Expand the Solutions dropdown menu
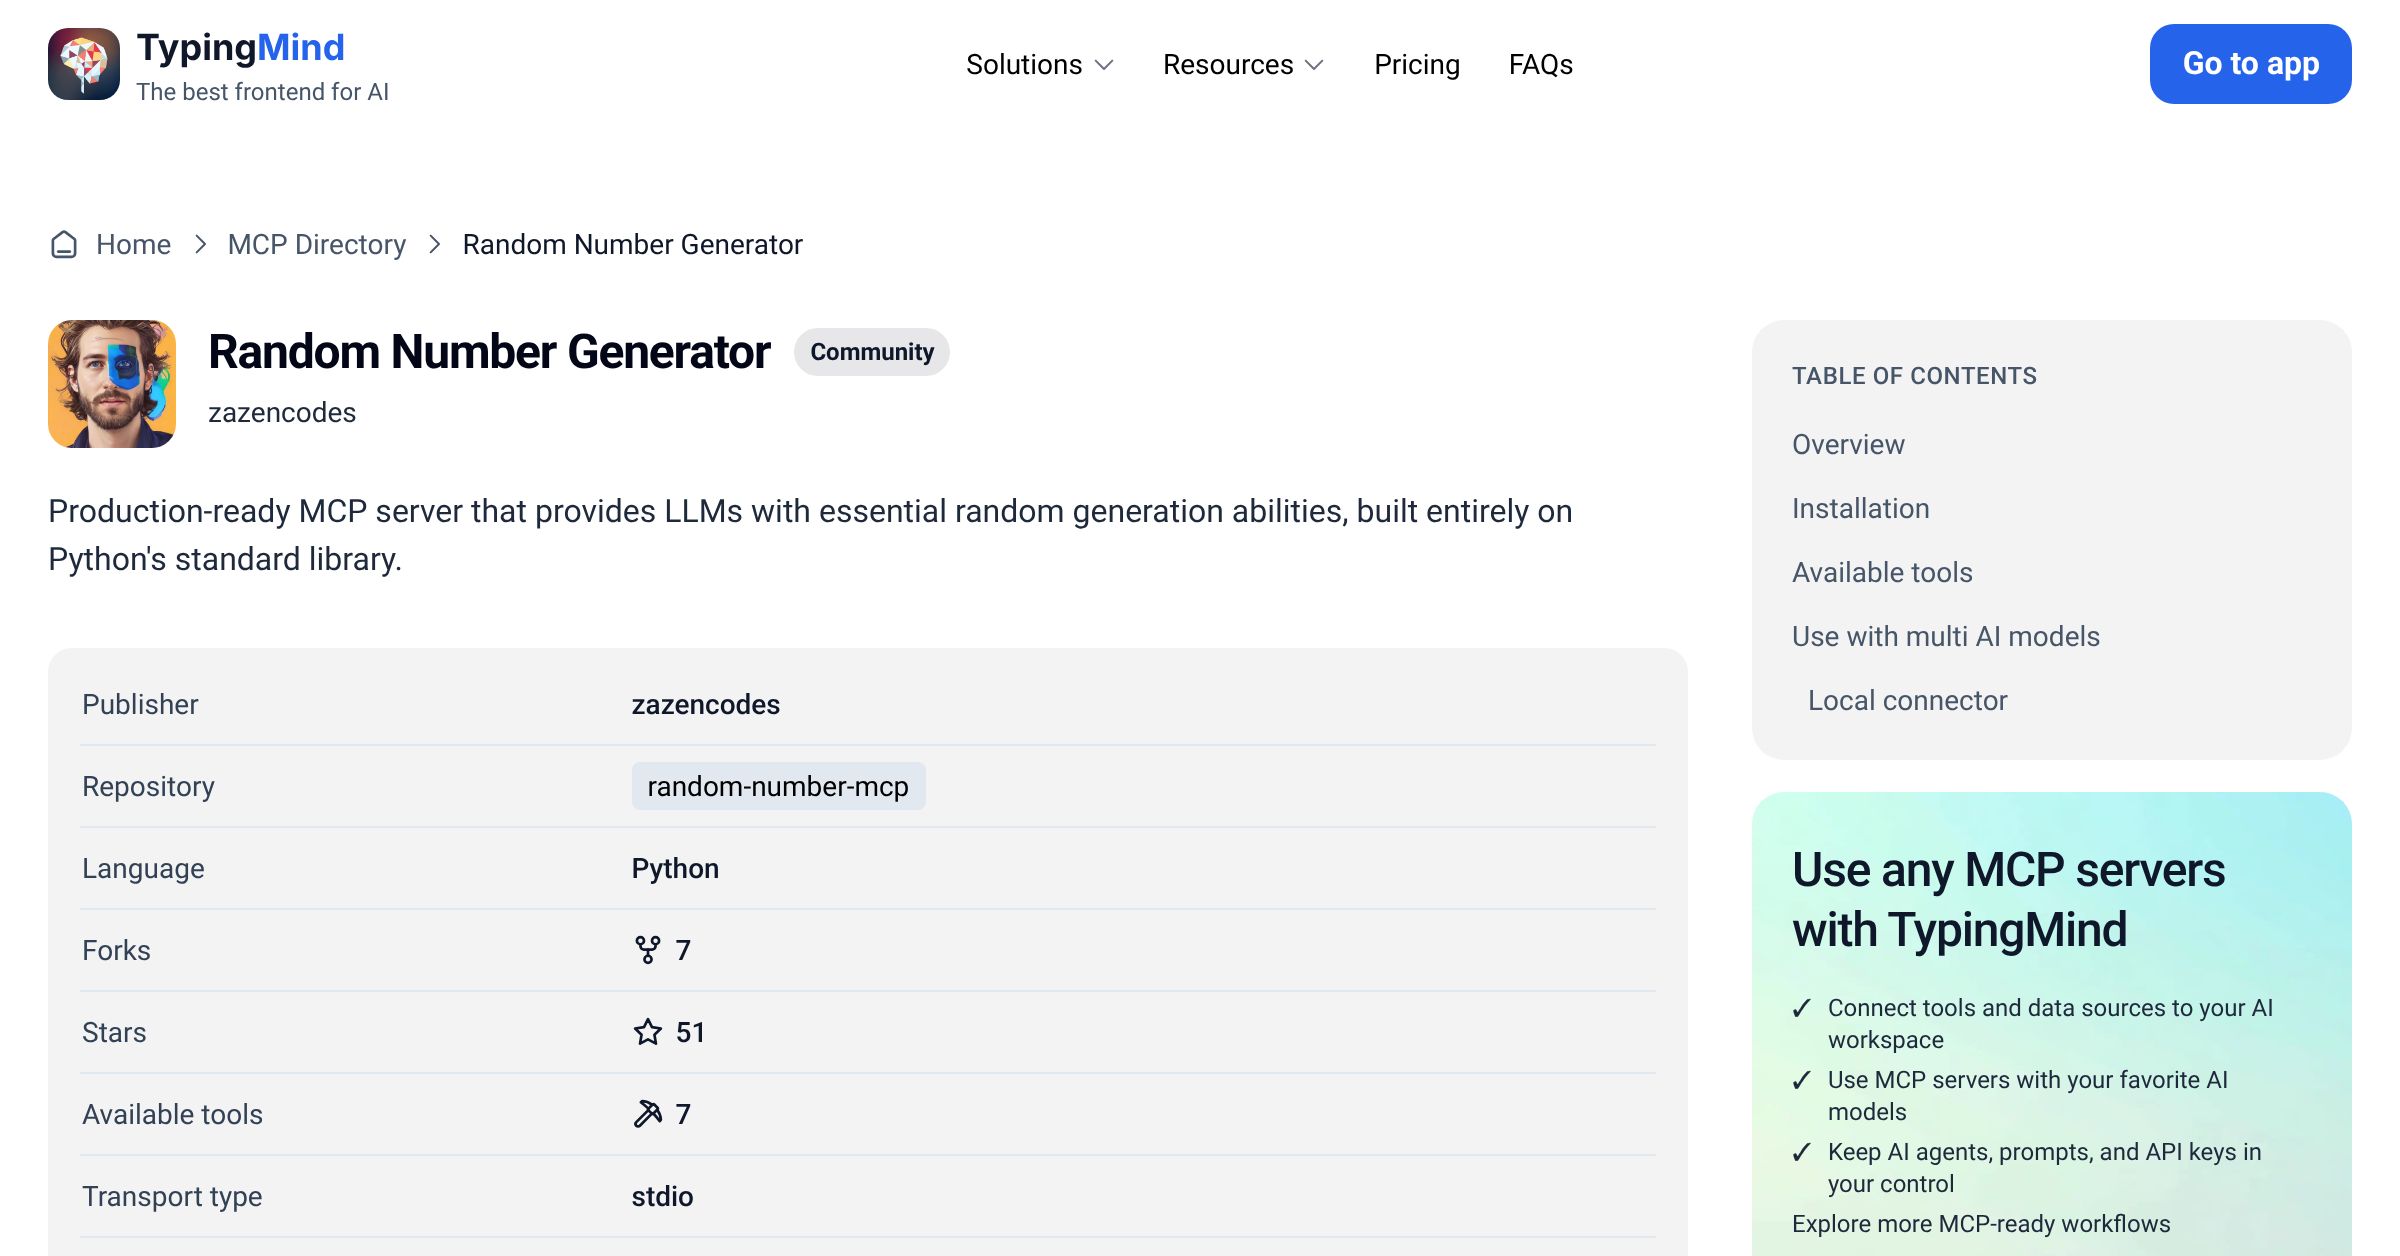 (1040, 65)
